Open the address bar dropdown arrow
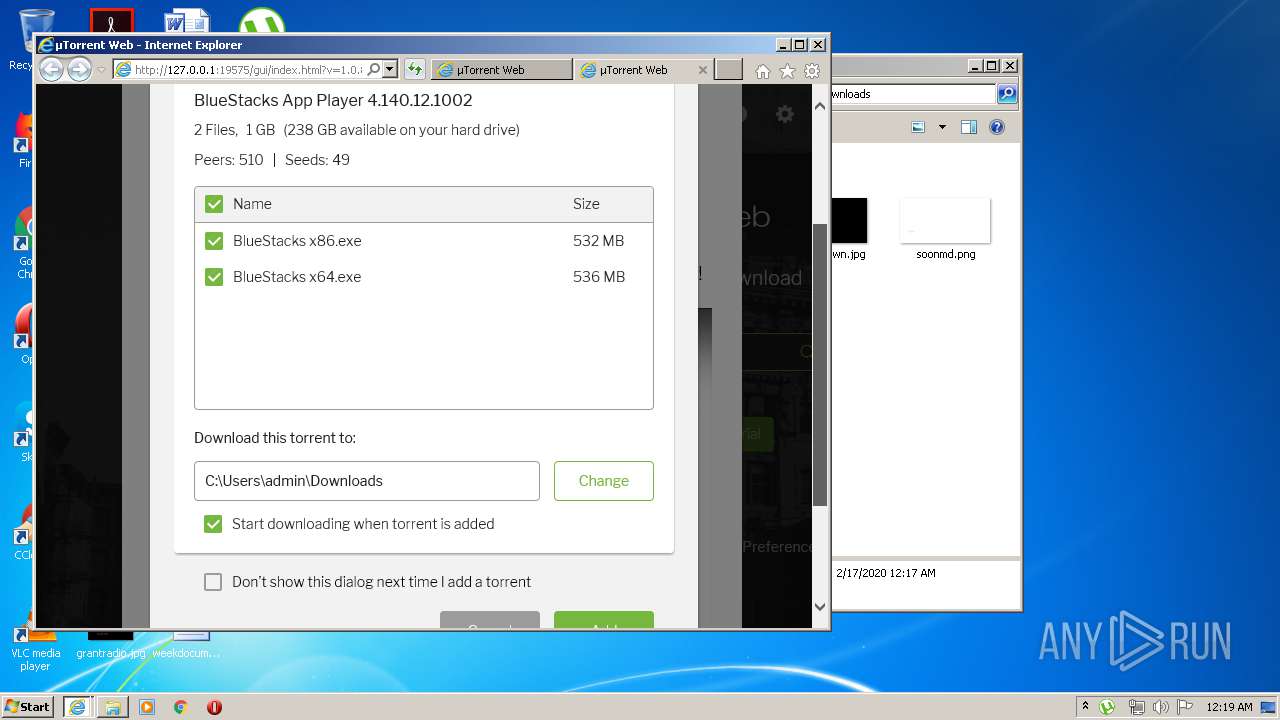 390,69
